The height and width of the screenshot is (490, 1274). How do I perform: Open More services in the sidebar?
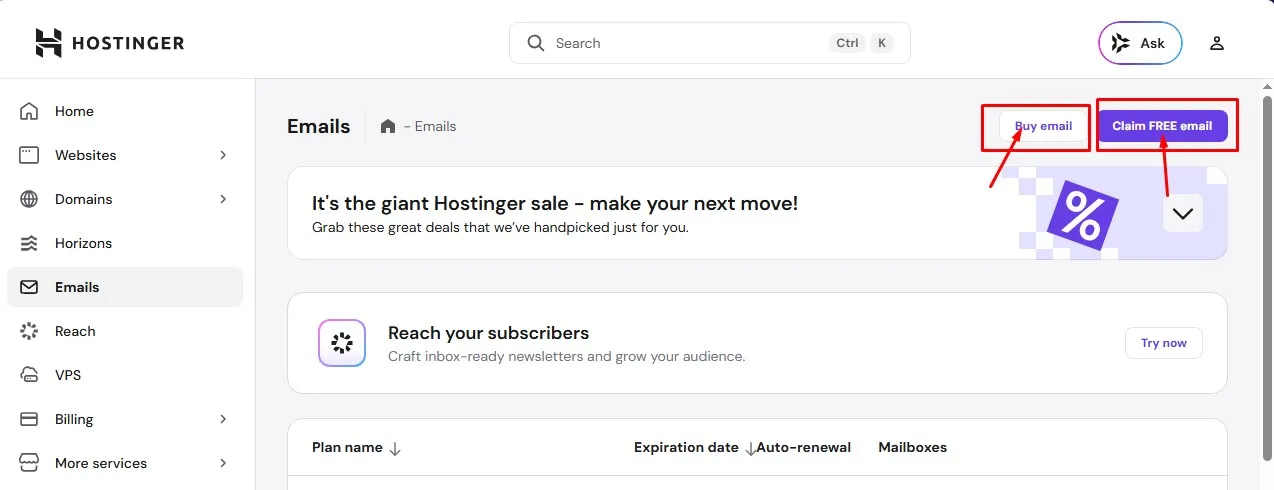125,463
